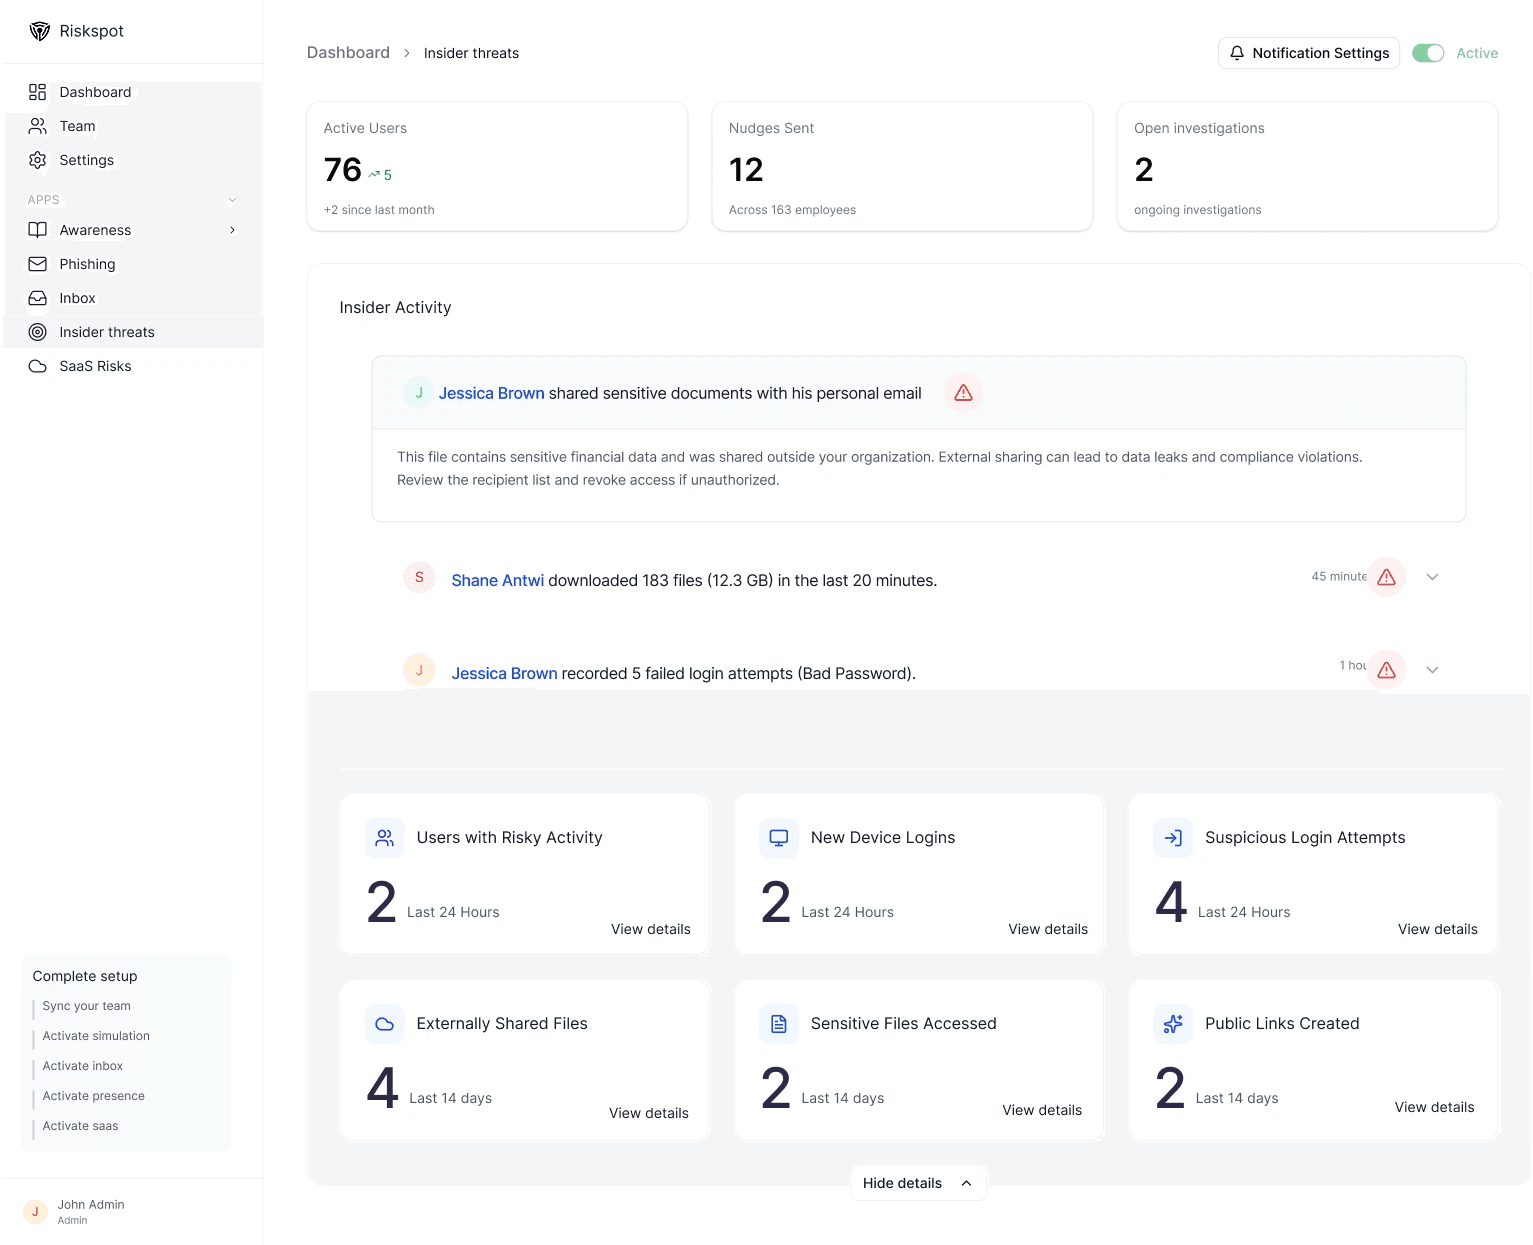Click 'Complete setup' heading
1533x1245 pixels.
click(85, 976)
